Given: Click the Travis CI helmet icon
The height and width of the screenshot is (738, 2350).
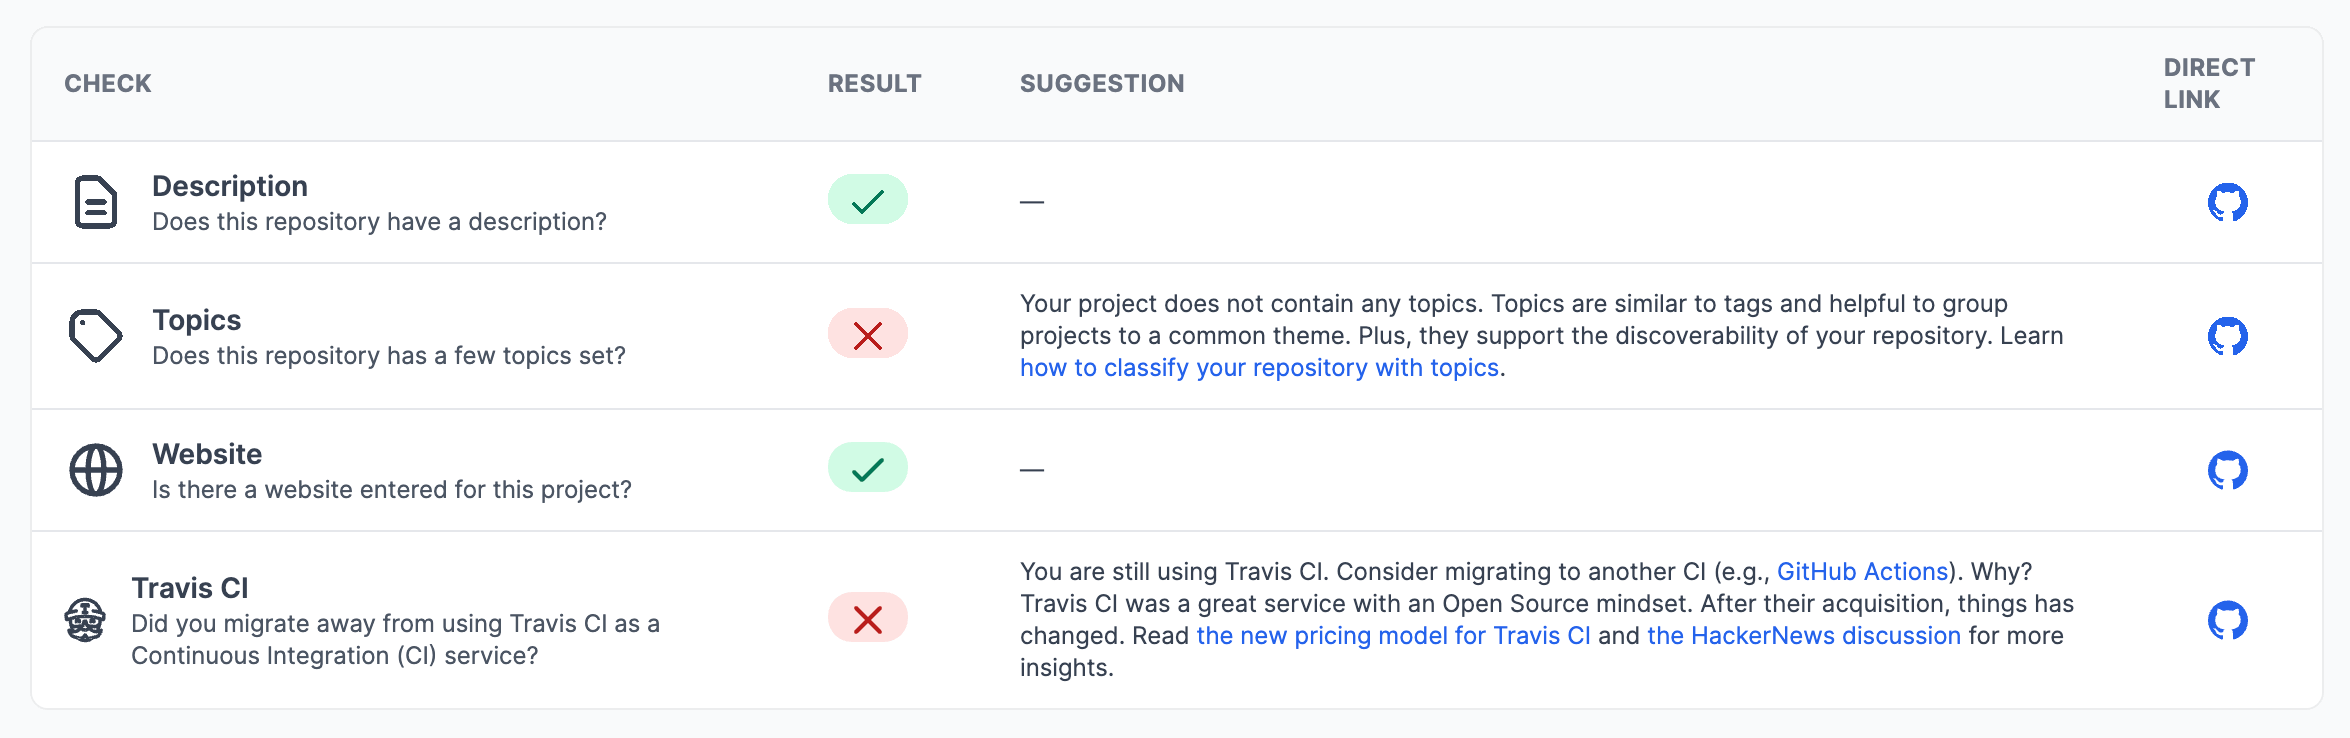Looking at the screenshot, I should 86,621.
